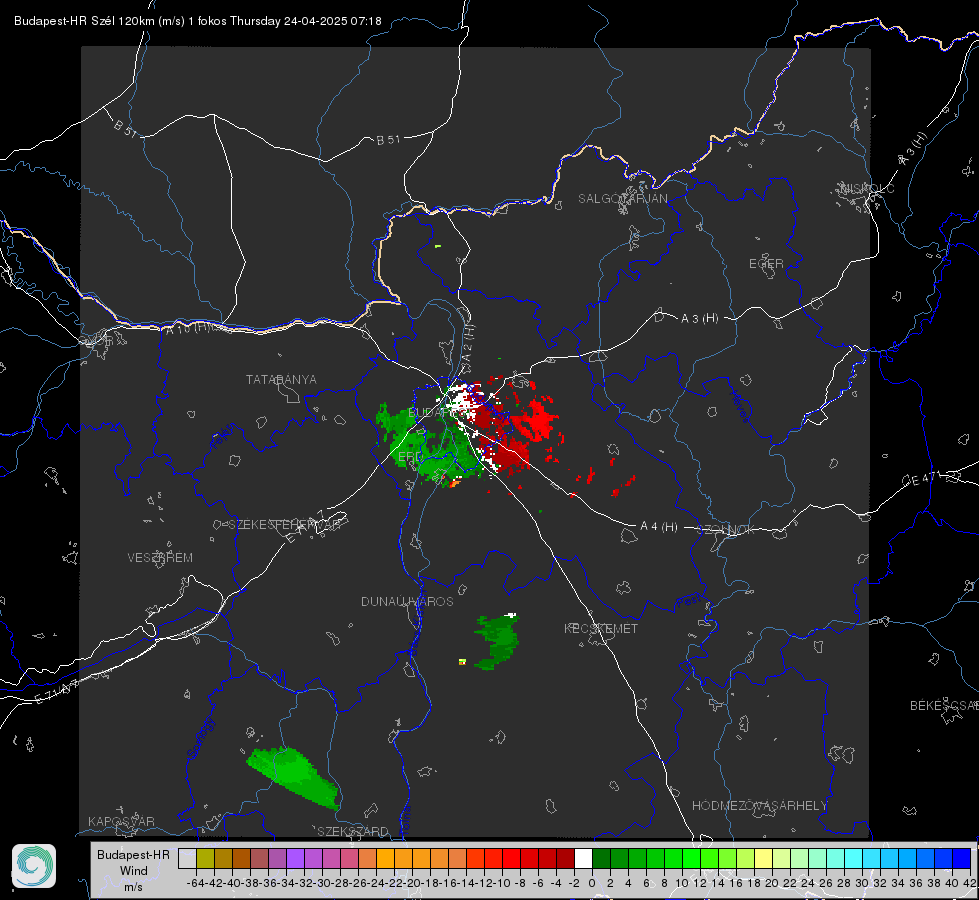Click the SZEKSZÁRD city label

click(353, 831)
